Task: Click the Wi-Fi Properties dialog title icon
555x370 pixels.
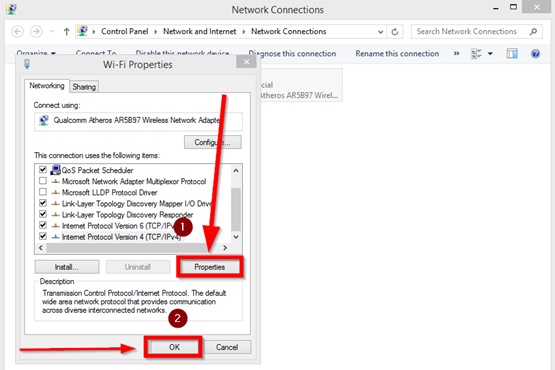Action: click(27, 64)
